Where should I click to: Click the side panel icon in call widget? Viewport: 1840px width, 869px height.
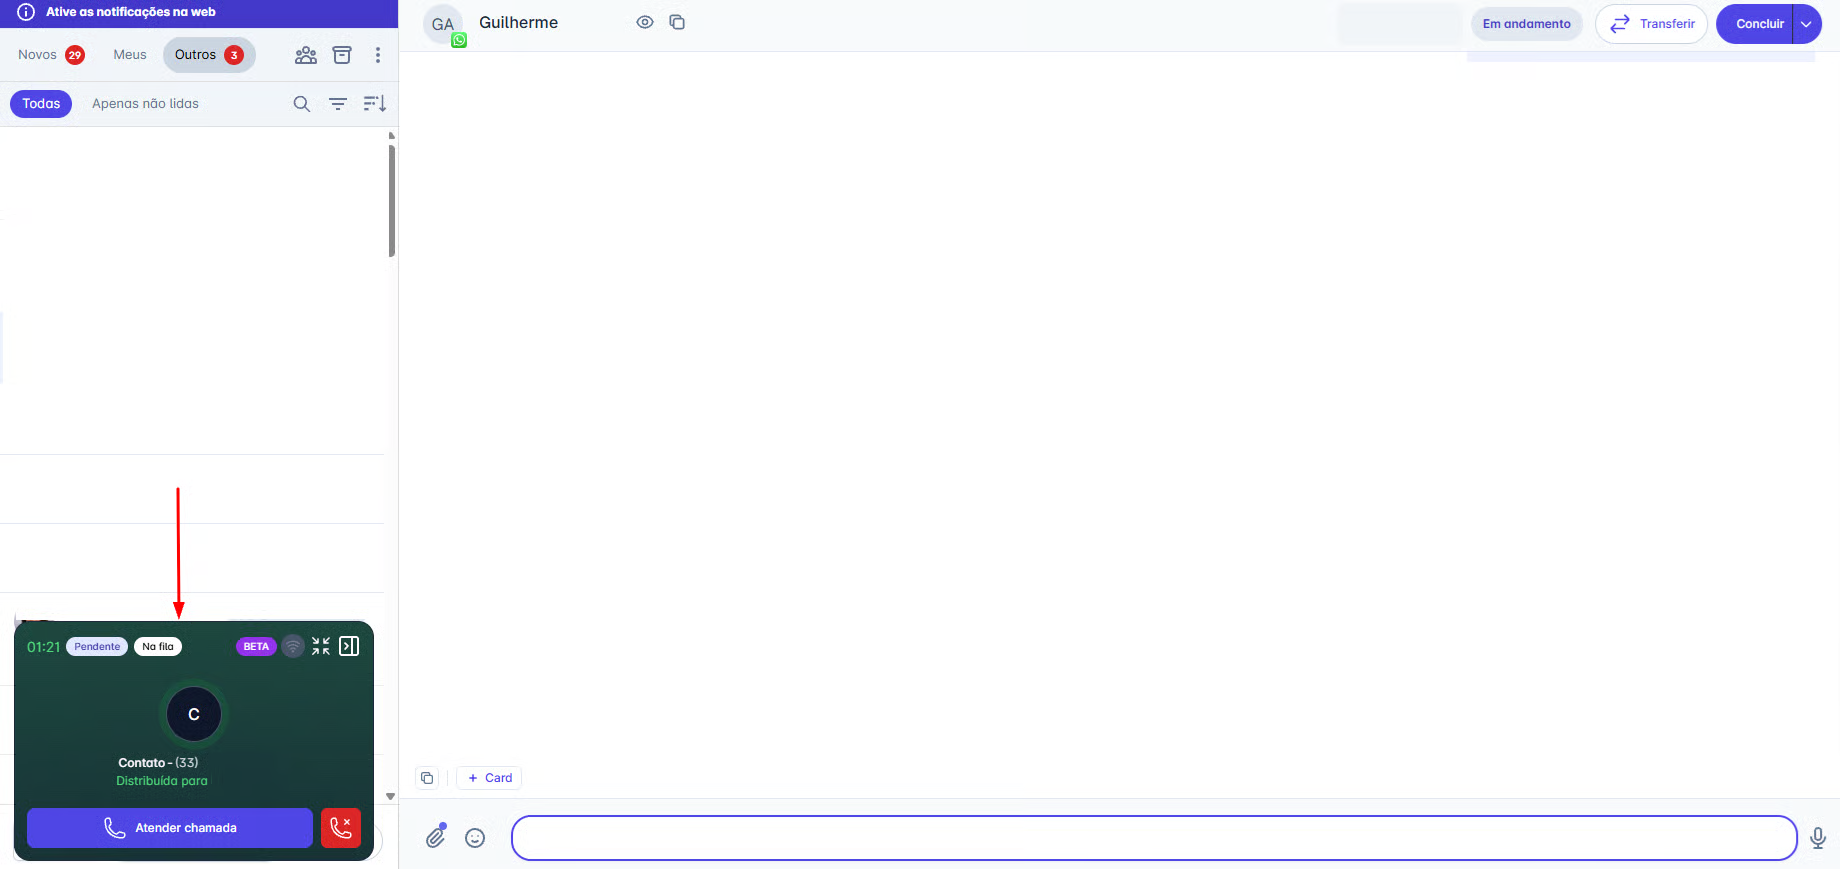point(349,646)
